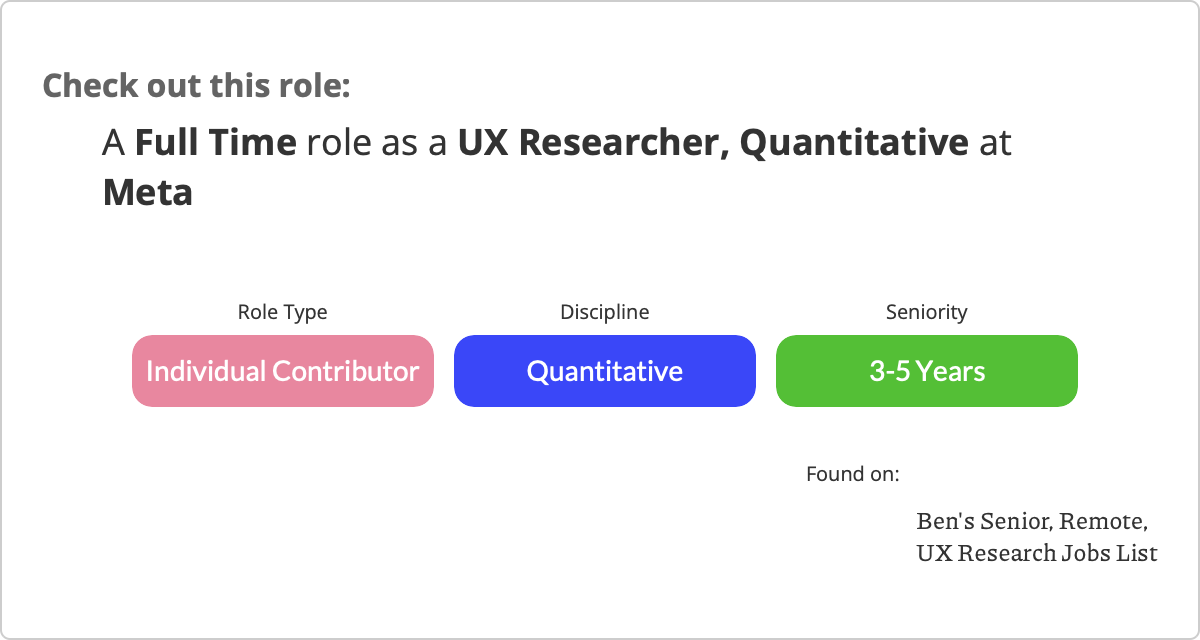Click the leading 'A' of the headline
Screen dimensions: 1200x640
[114, 144]
